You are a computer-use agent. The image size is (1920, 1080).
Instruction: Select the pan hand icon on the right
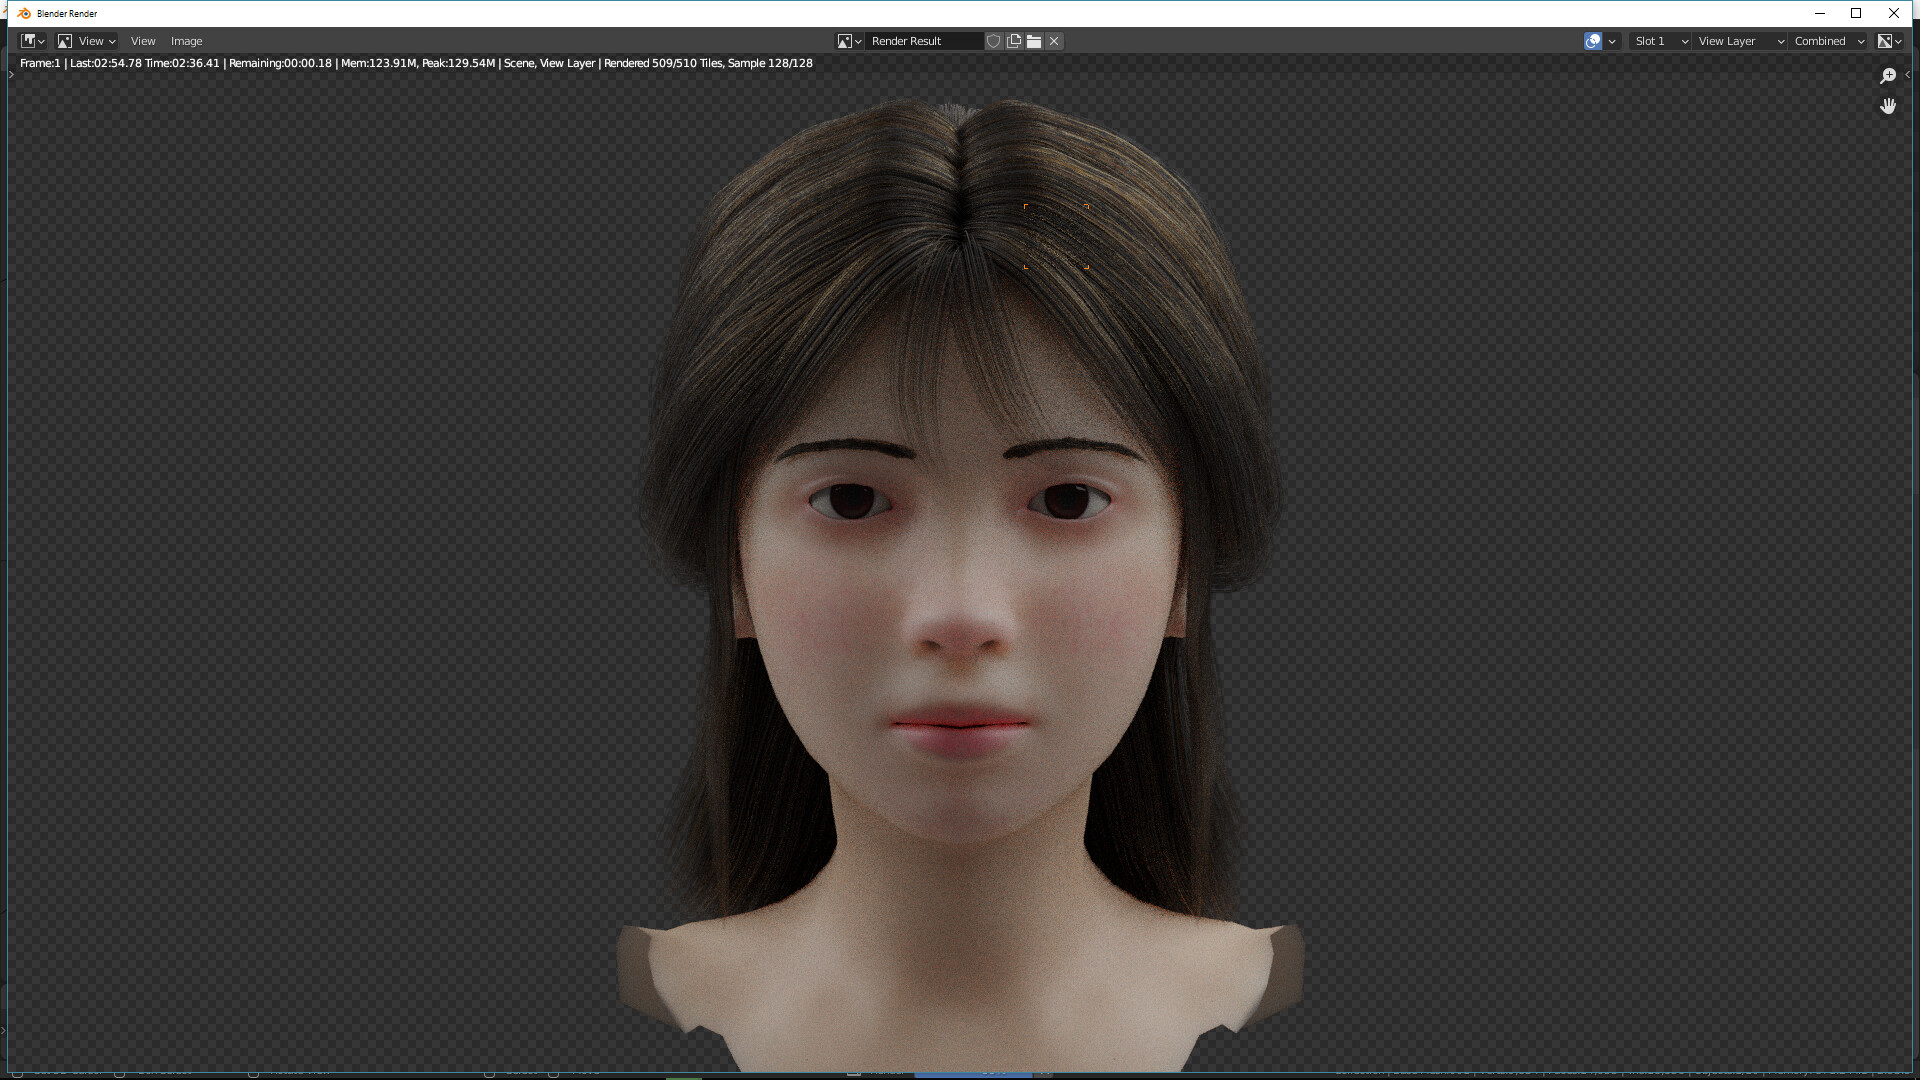click(x=1888, y=106)
